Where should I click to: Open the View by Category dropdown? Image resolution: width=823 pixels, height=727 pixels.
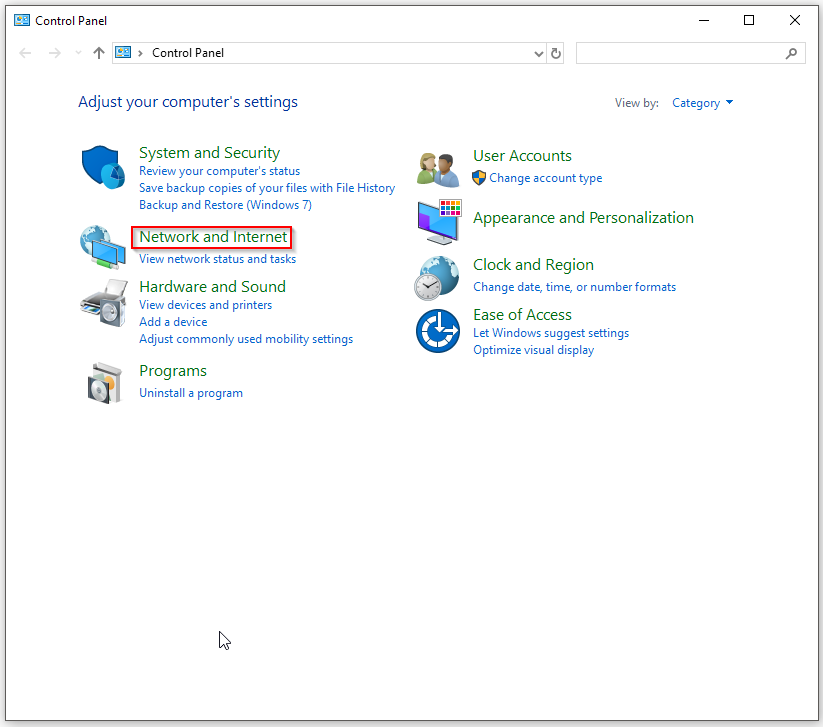tap(702, 103)
